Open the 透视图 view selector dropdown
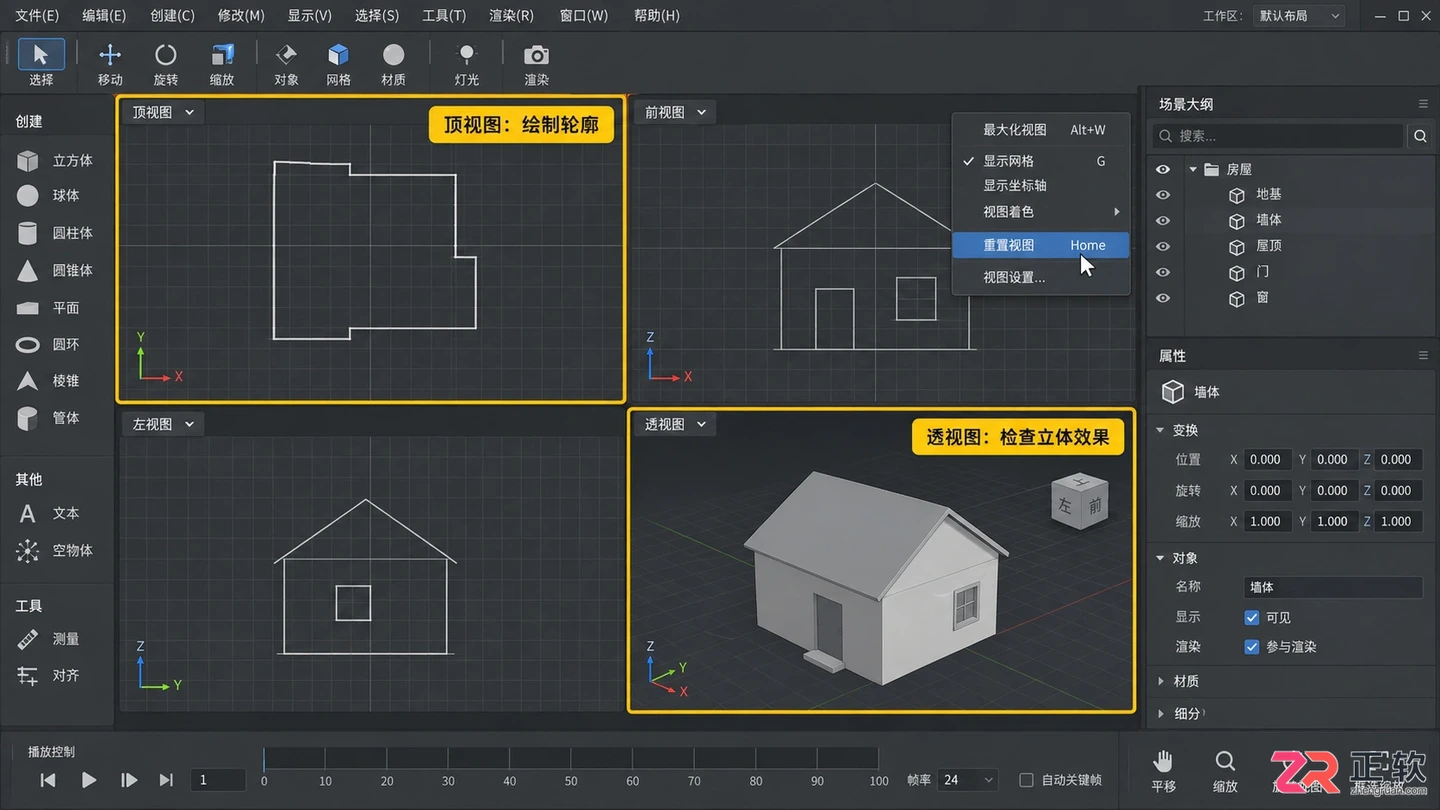The image size is (1440, 810). coord(675,424)
